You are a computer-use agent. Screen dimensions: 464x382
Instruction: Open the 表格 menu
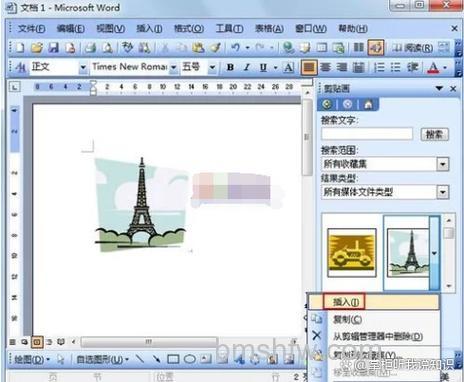pos(269,29)
